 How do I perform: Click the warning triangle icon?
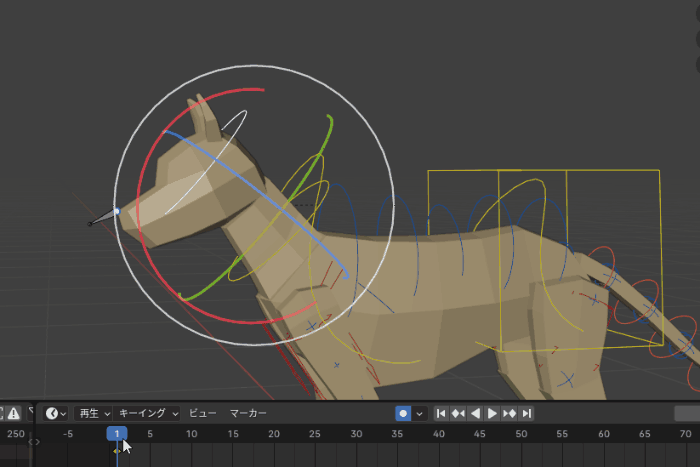14,413
